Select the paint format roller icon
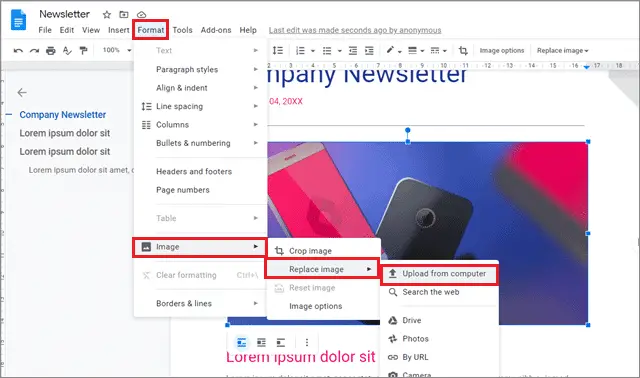640x378 pixels. point(84,50)
